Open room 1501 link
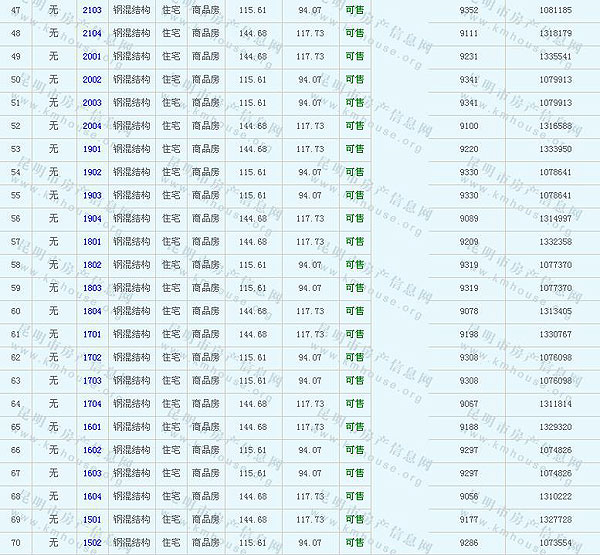Screen dimensions: 600x555 tap(92, 520)
